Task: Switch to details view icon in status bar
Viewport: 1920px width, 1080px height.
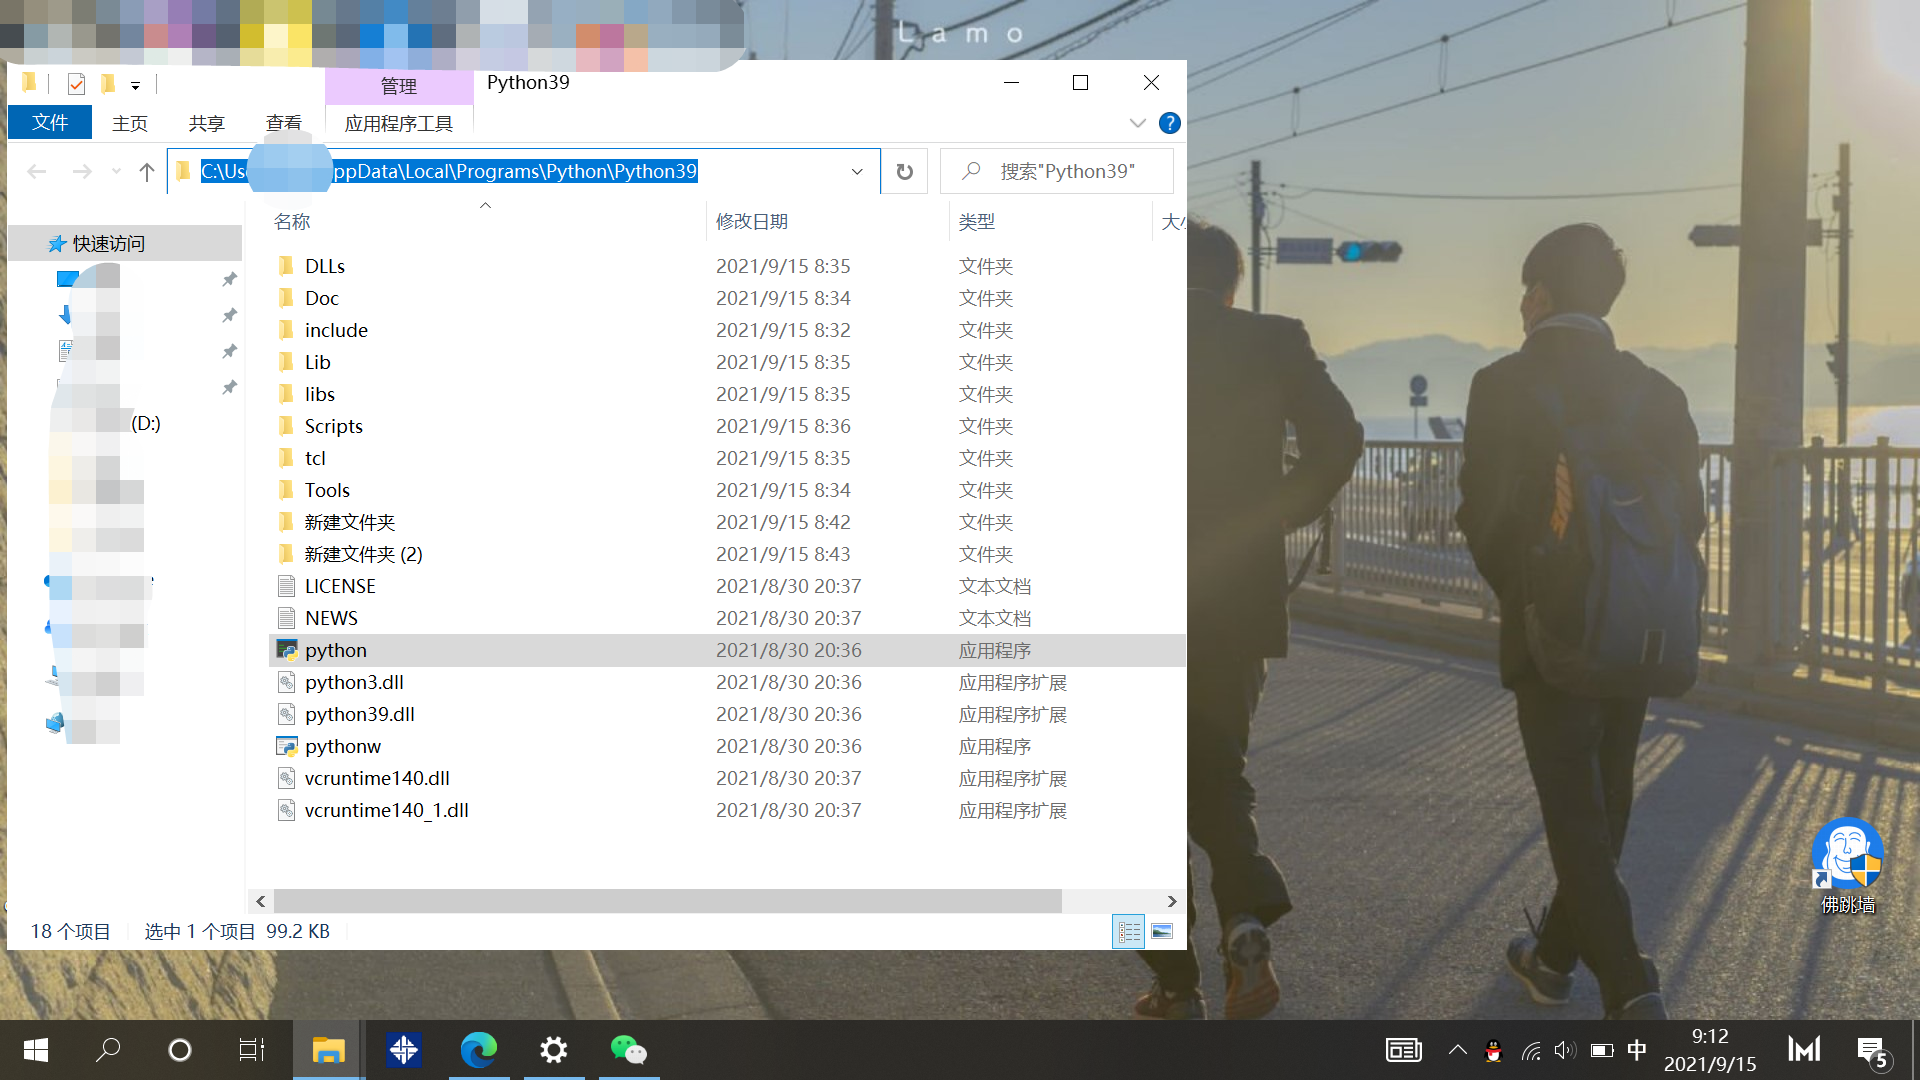Action: point(1129,932)
